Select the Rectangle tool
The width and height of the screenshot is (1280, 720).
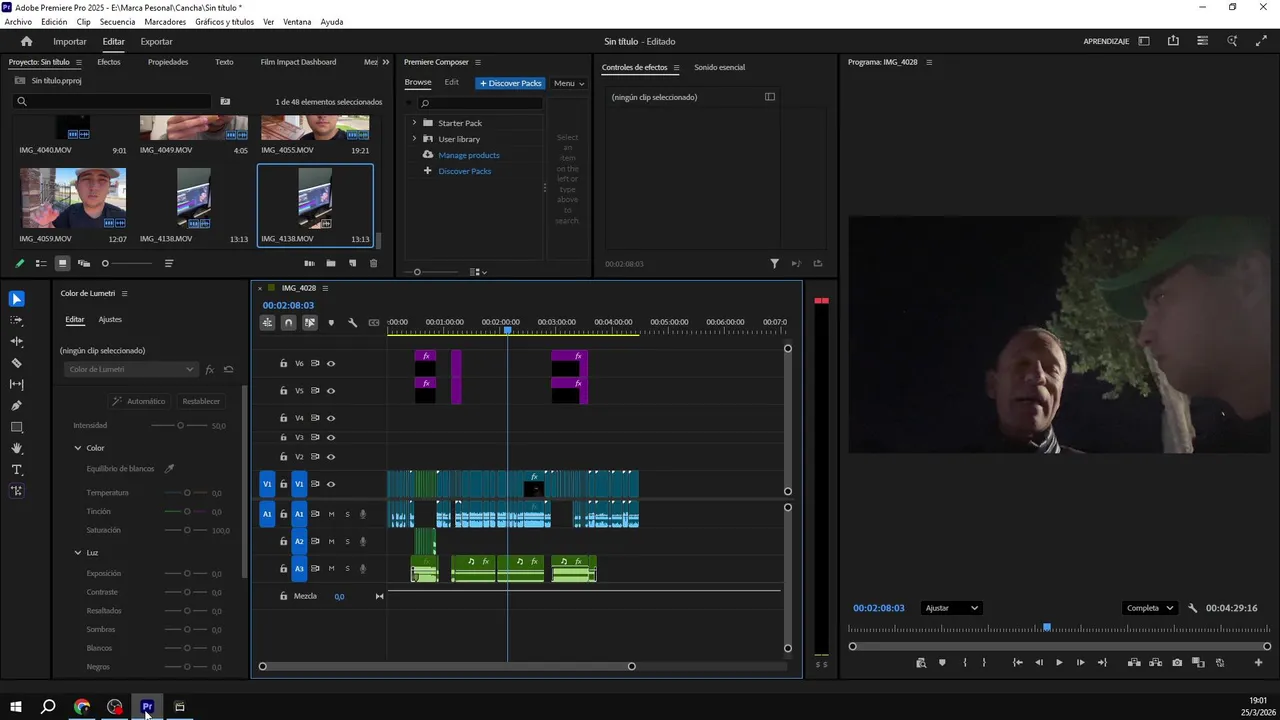click(x=16, y=427)
